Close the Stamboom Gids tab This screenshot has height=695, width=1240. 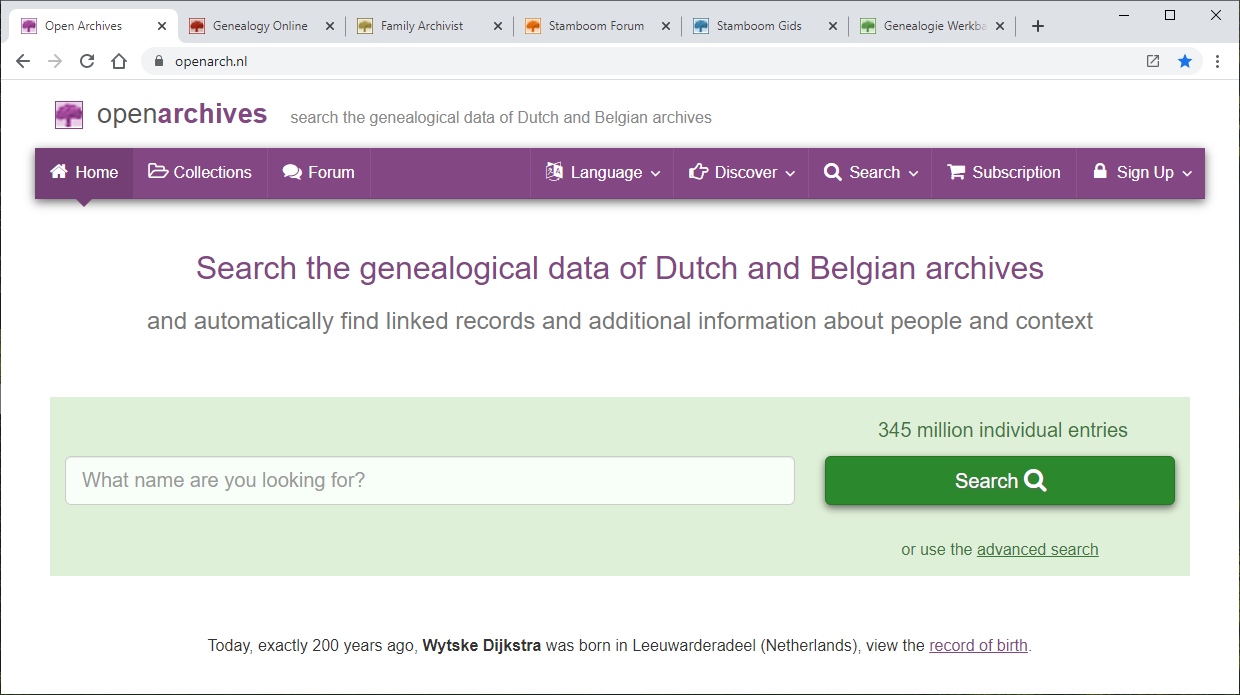click(834, 26)
